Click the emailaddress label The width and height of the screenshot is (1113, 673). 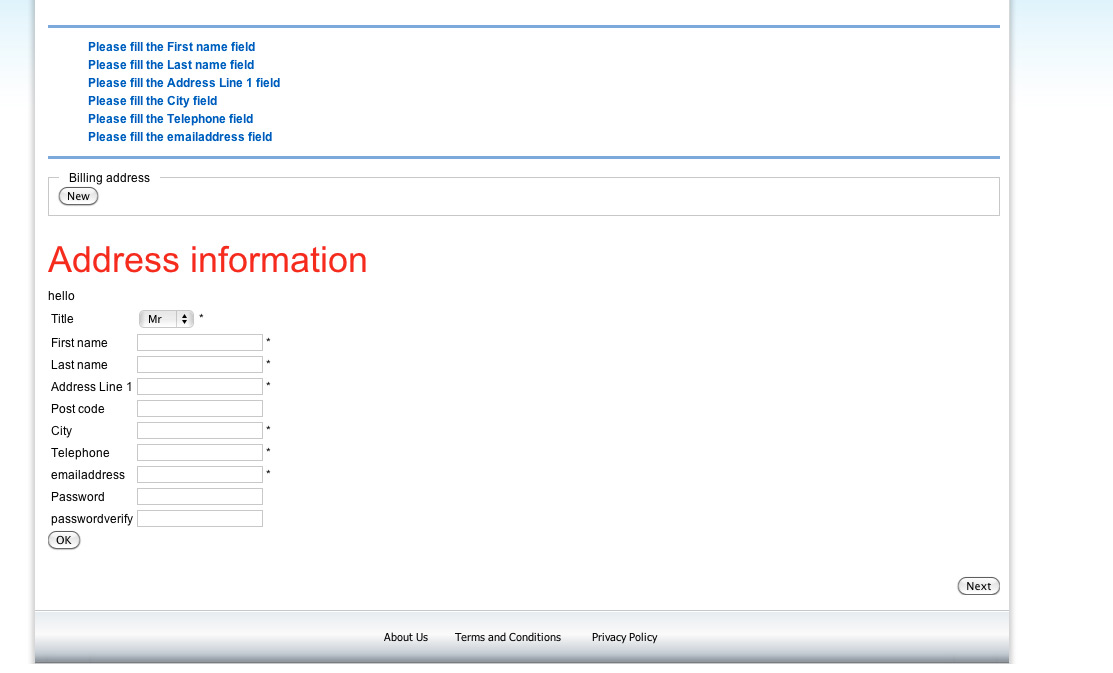point(88,474)
